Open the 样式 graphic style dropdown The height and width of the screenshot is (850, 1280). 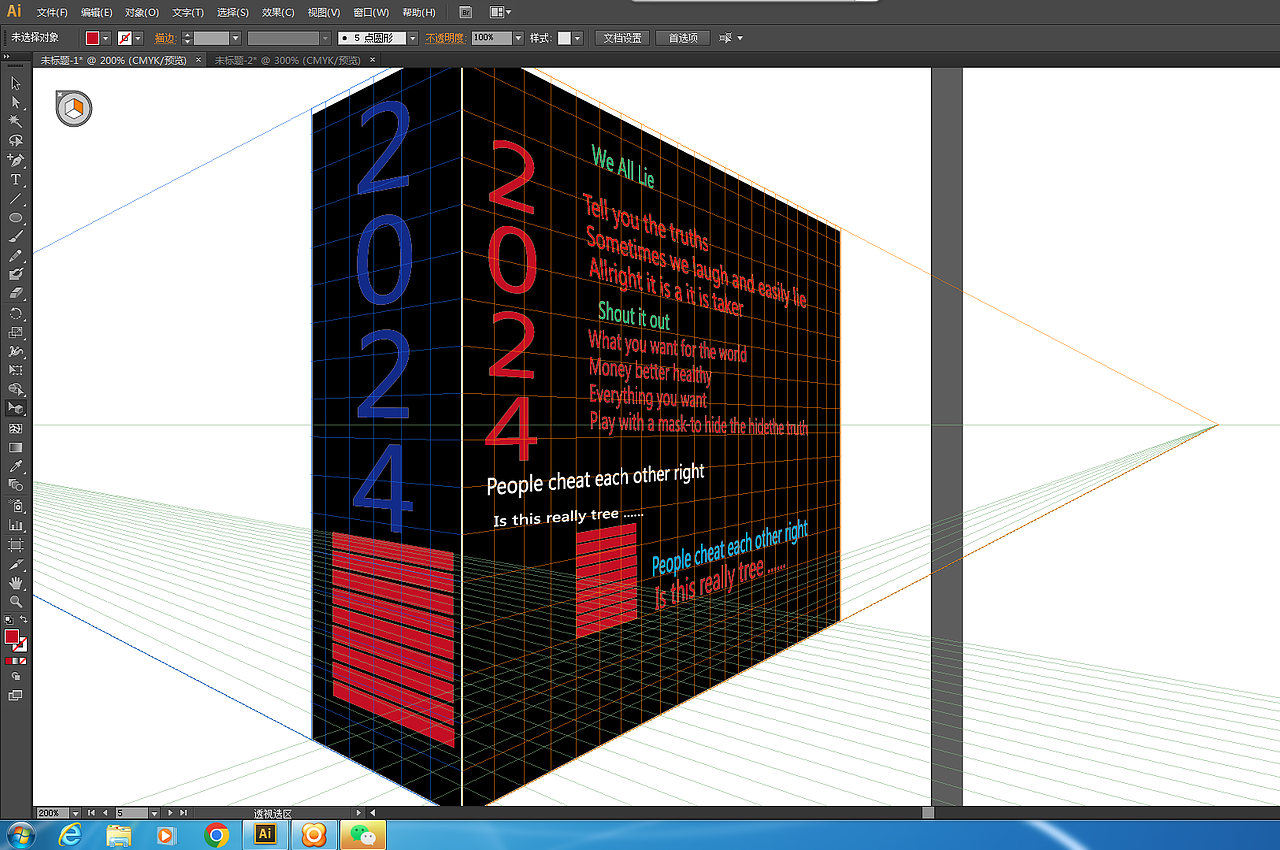point(577,38)
